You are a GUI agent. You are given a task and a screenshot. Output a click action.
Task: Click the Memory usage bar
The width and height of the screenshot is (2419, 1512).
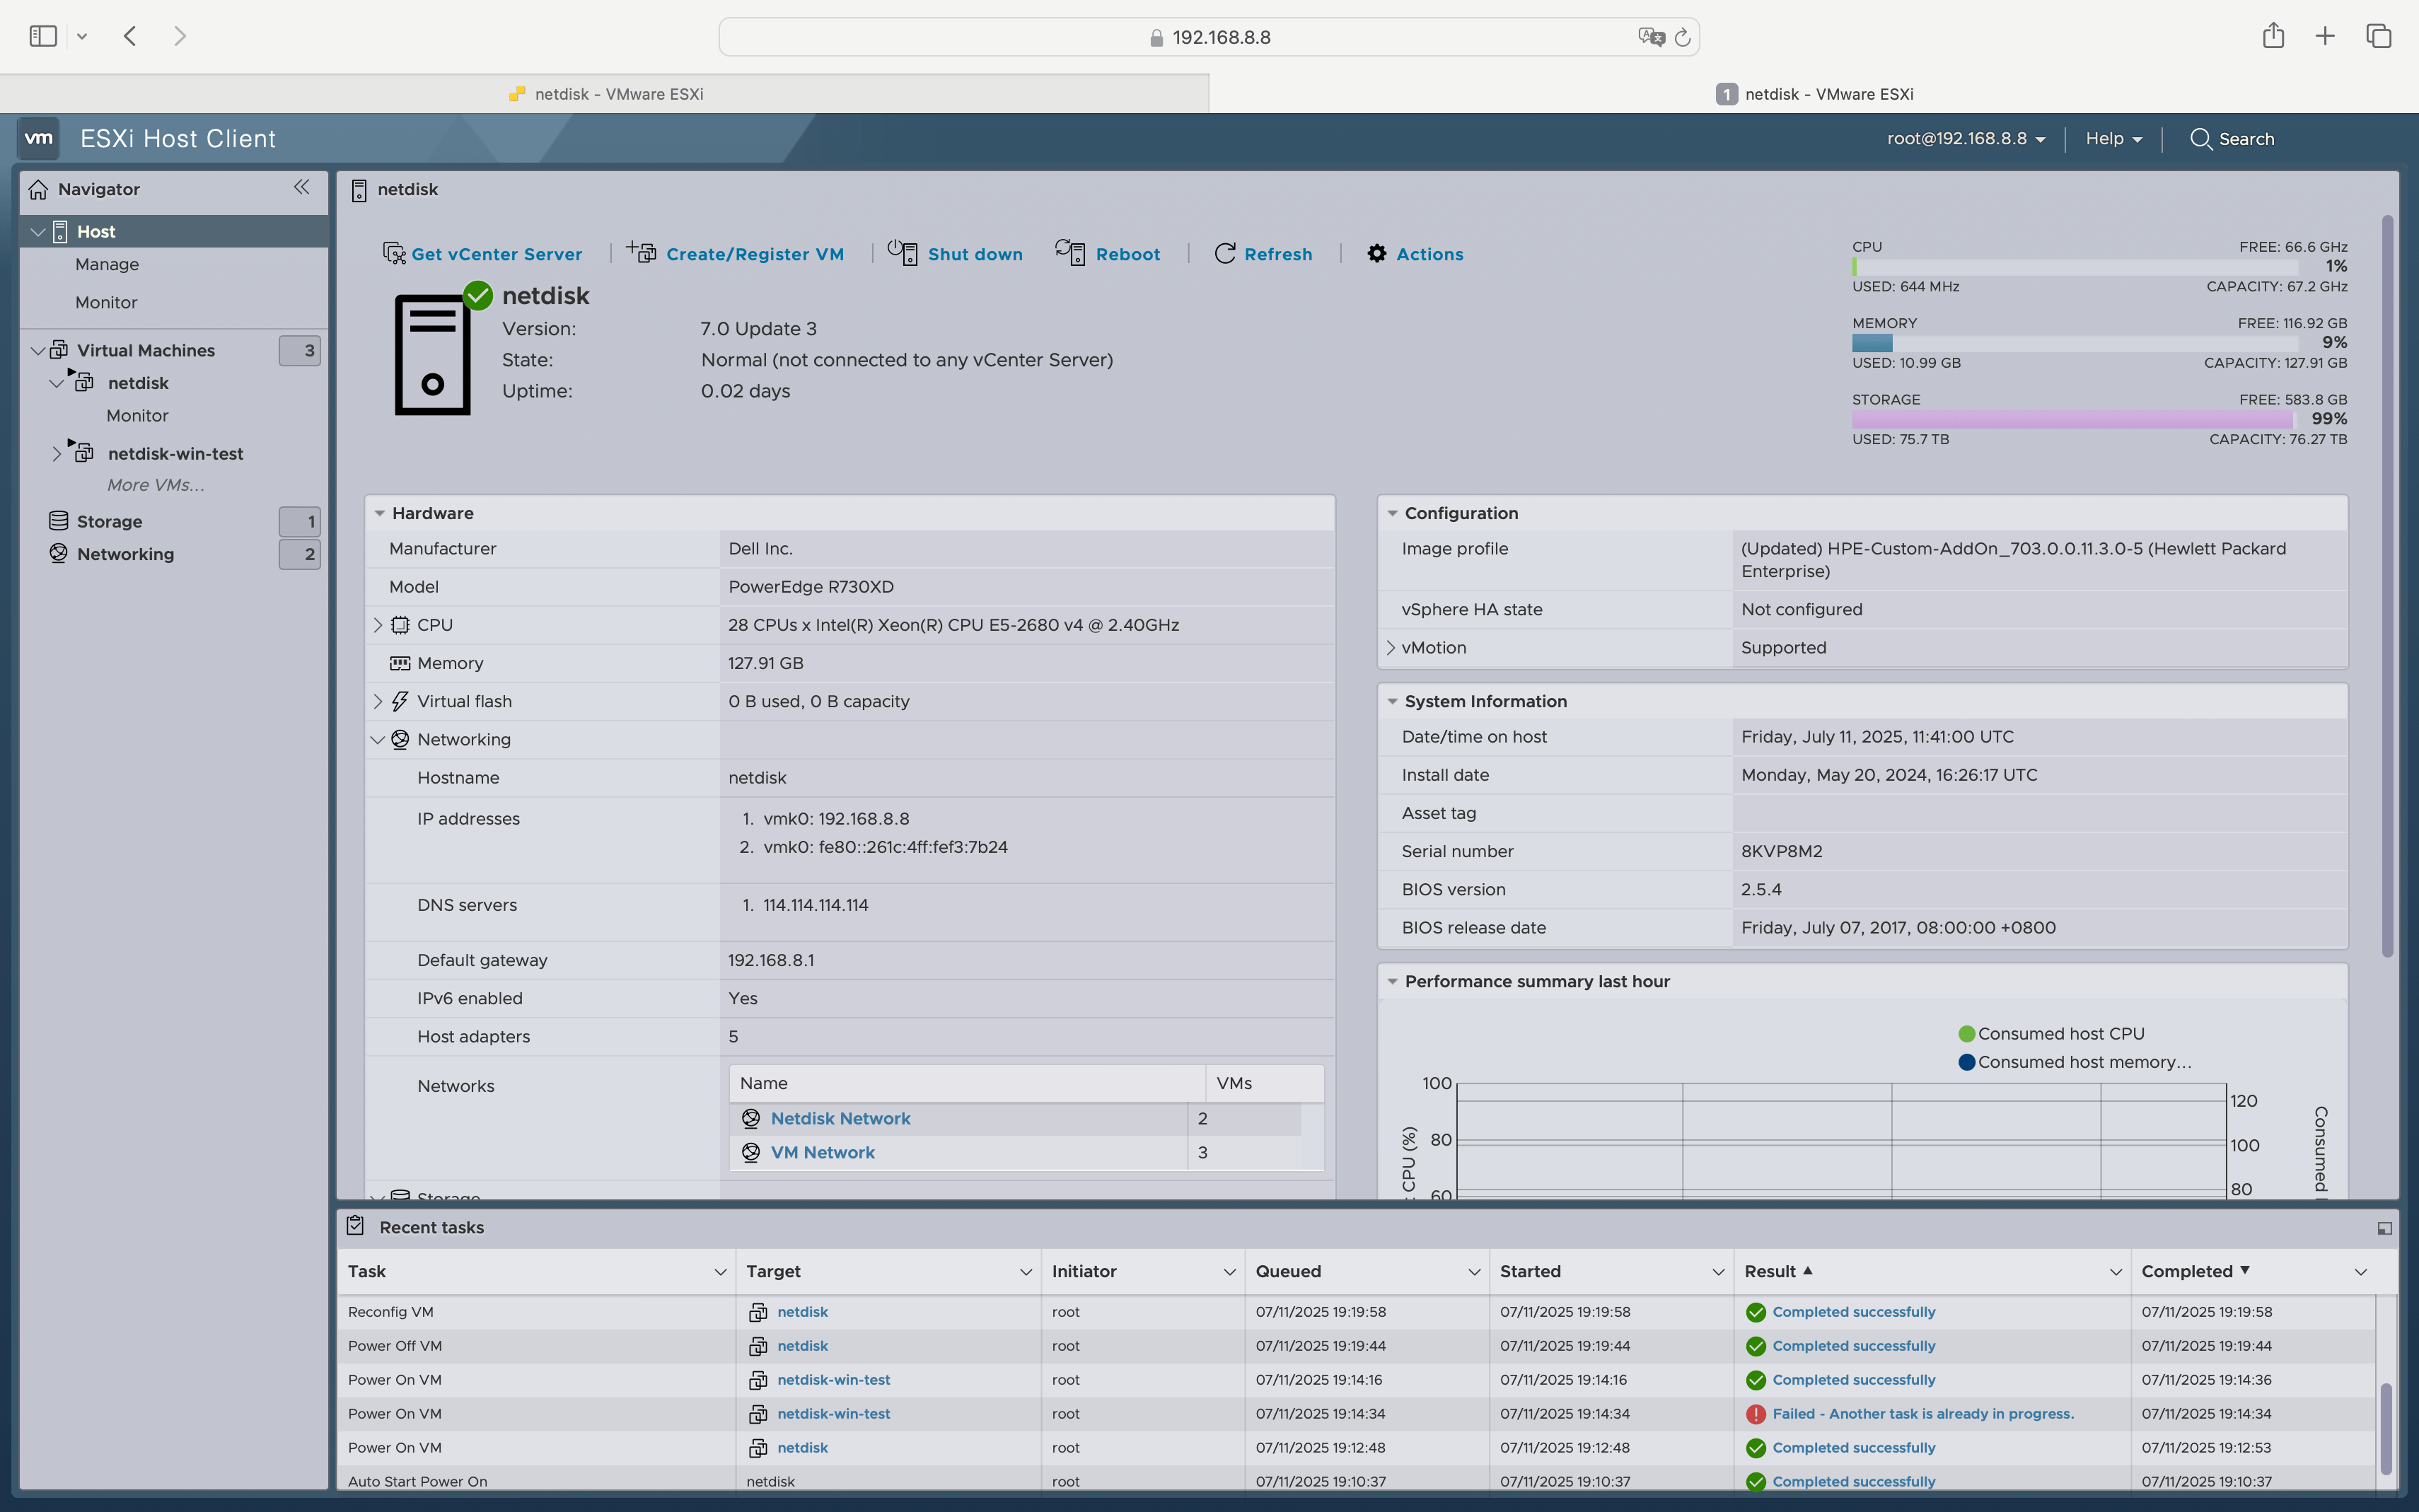(x=2074, y=343)
